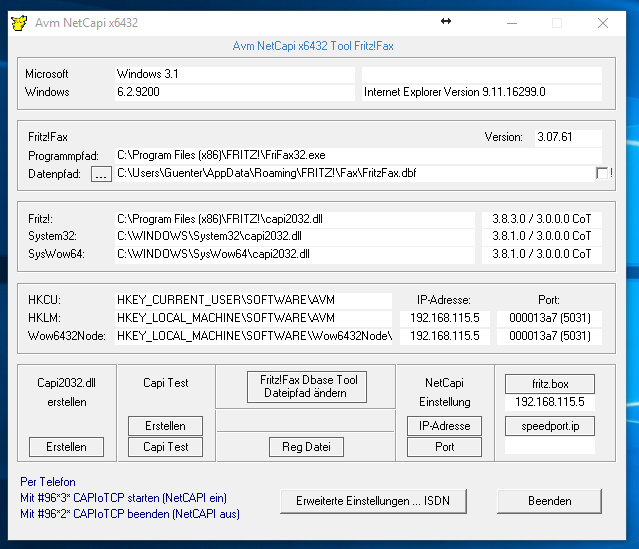Click the Avm NetCapi x6432 Tool Fritz!Fax heading
639x549 pixels.
(x=313, y=46)
